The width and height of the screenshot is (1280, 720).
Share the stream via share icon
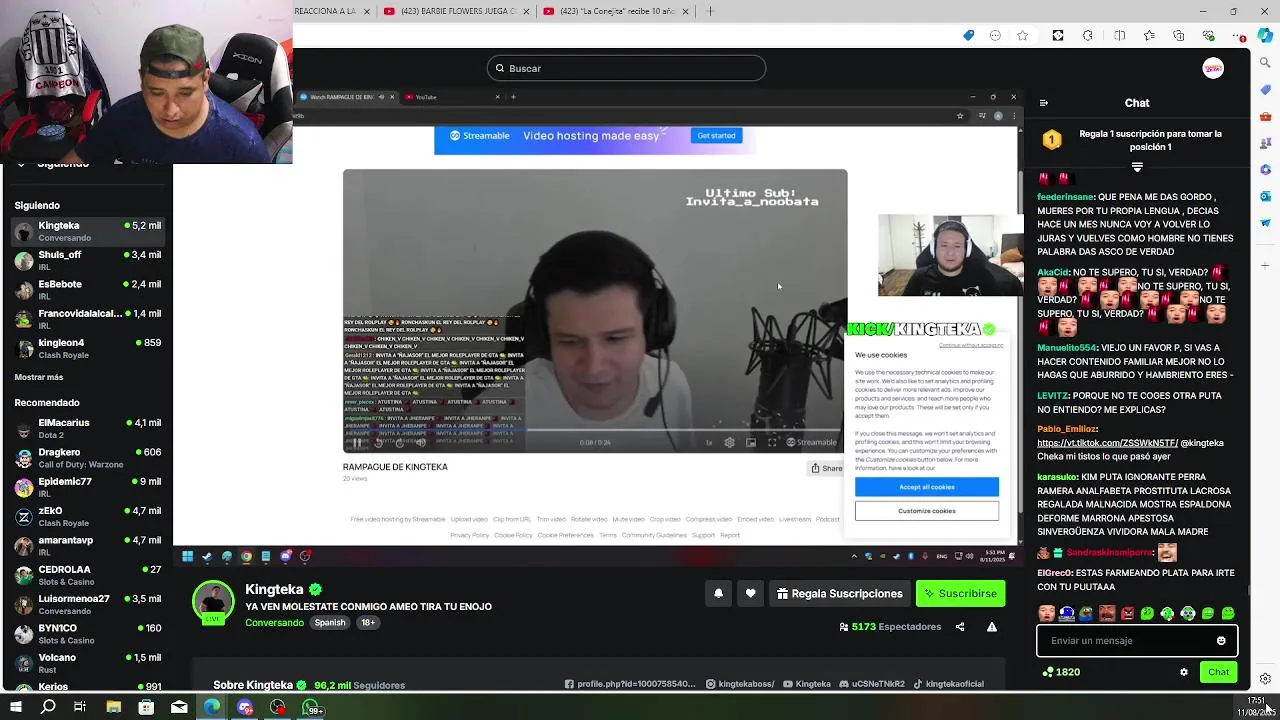[x=960, y=627]
